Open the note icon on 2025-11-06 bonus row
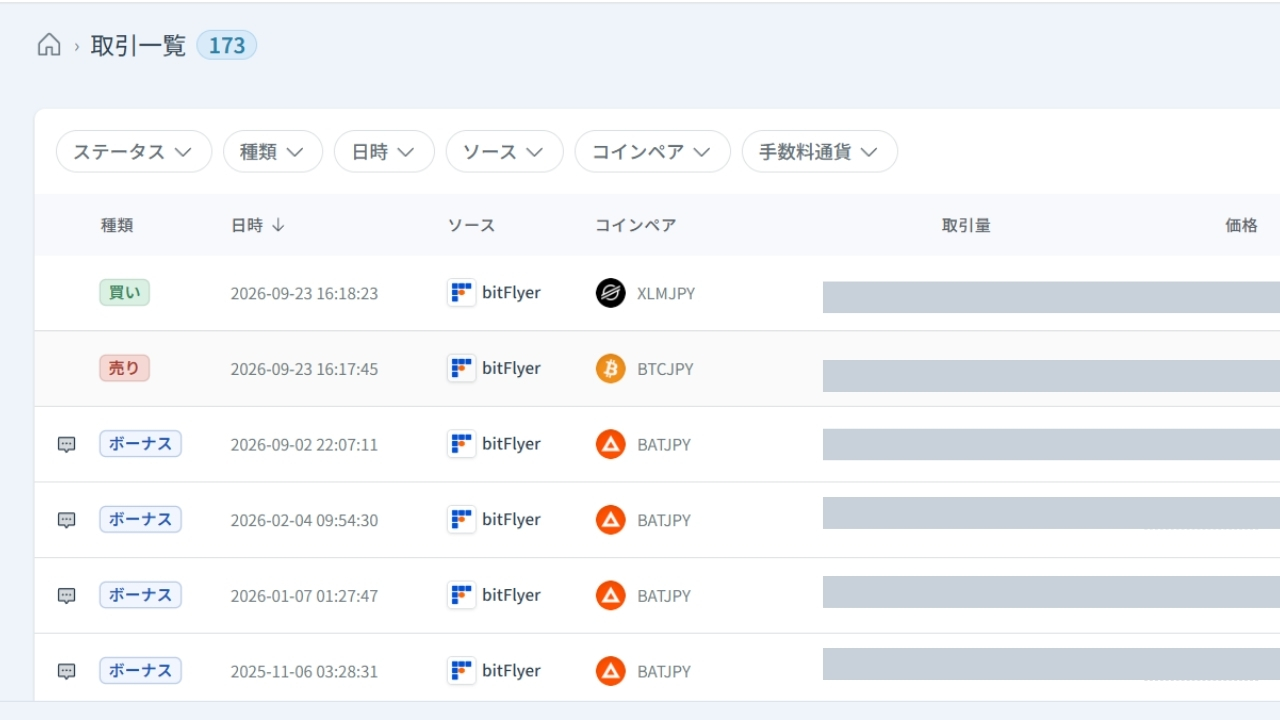The height and width of the screenshot is (720, 1280). point(67,671)
